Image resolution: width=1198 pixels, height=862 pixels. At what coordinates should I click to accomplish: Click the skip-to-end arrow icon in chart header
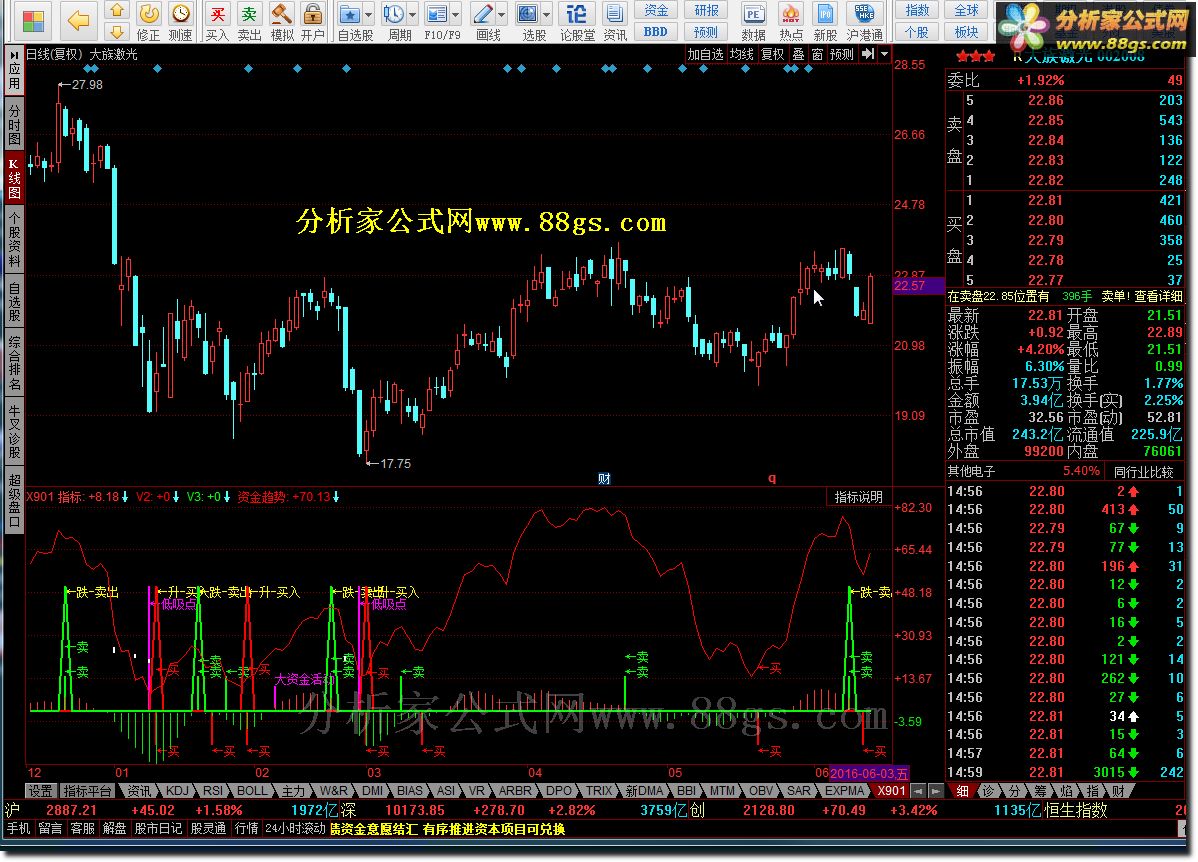tap(867, 53)
